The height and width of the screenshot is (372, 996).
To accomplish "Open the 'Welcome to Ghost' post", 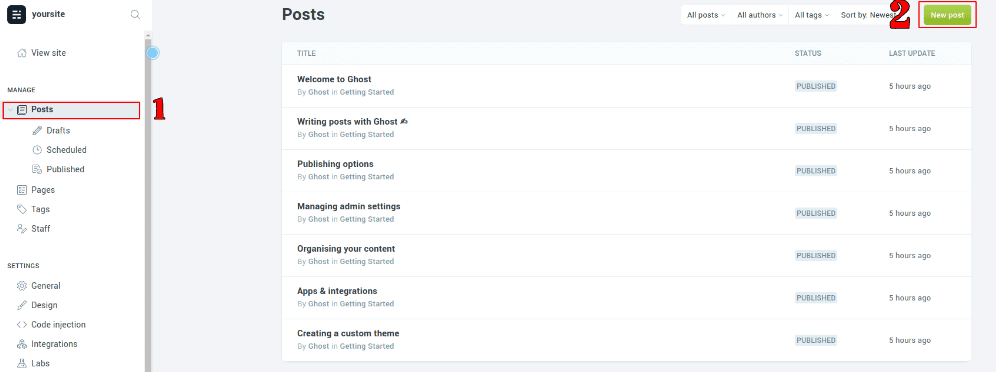I will pos(334,79).
